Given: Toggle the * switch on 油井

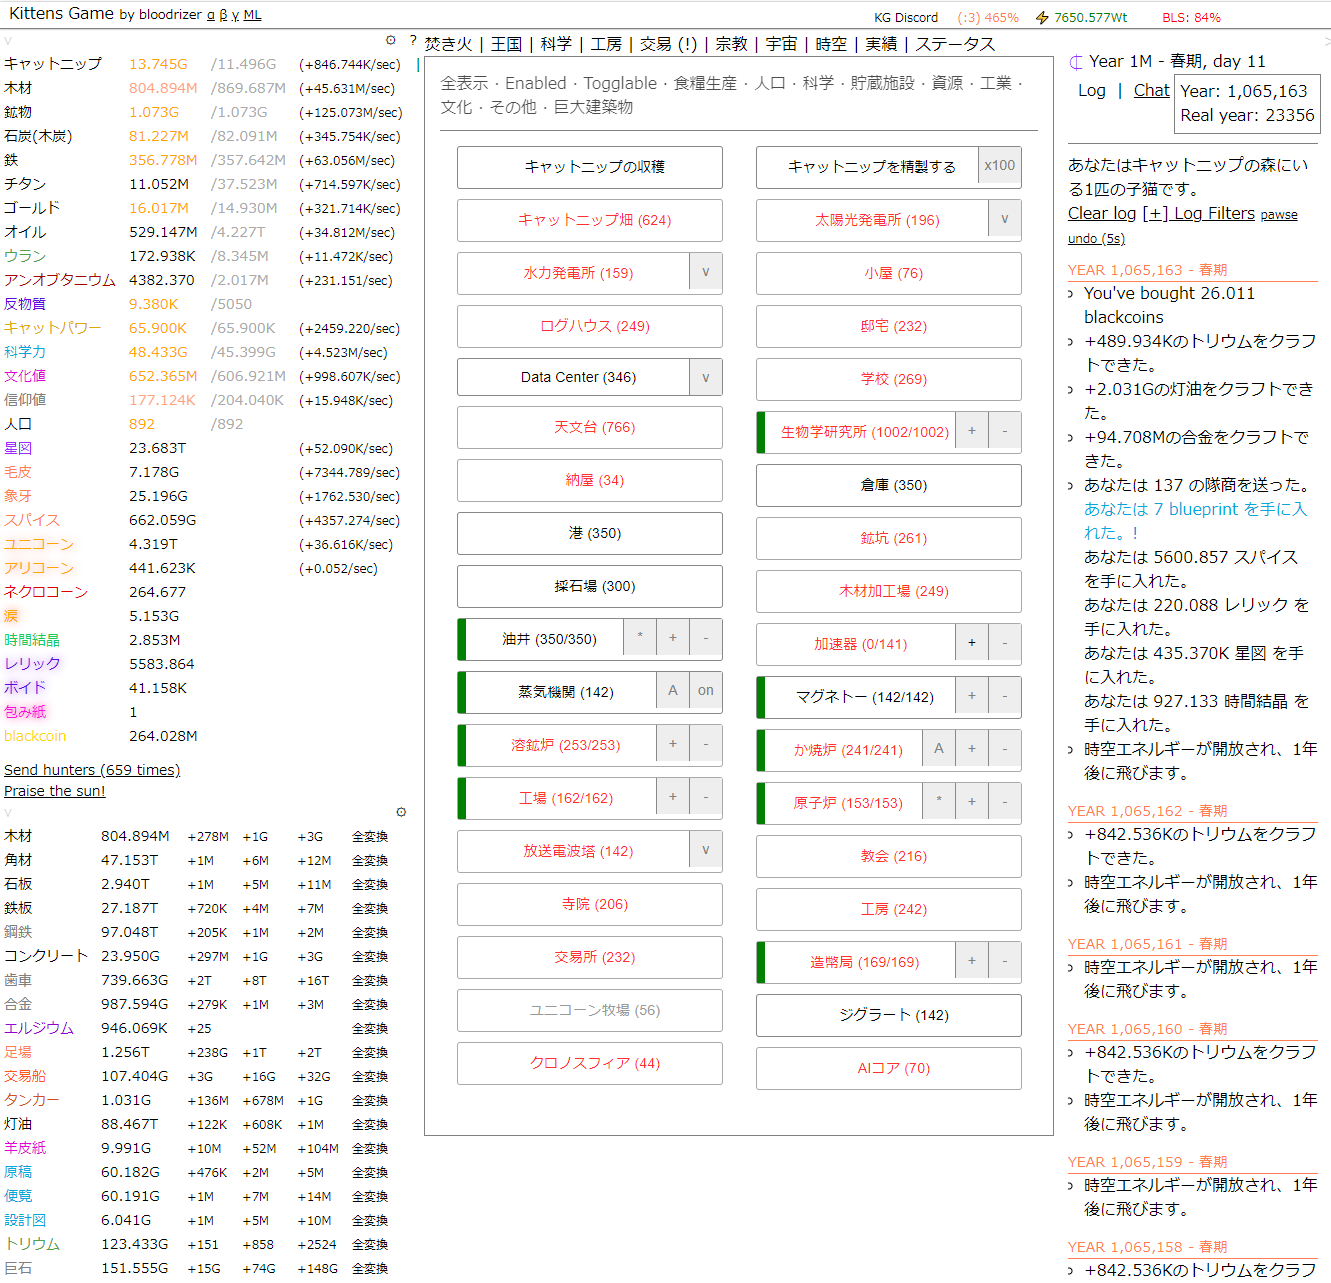Looking at the screenshot, I should pyautogui.click(x=640, y=637).
